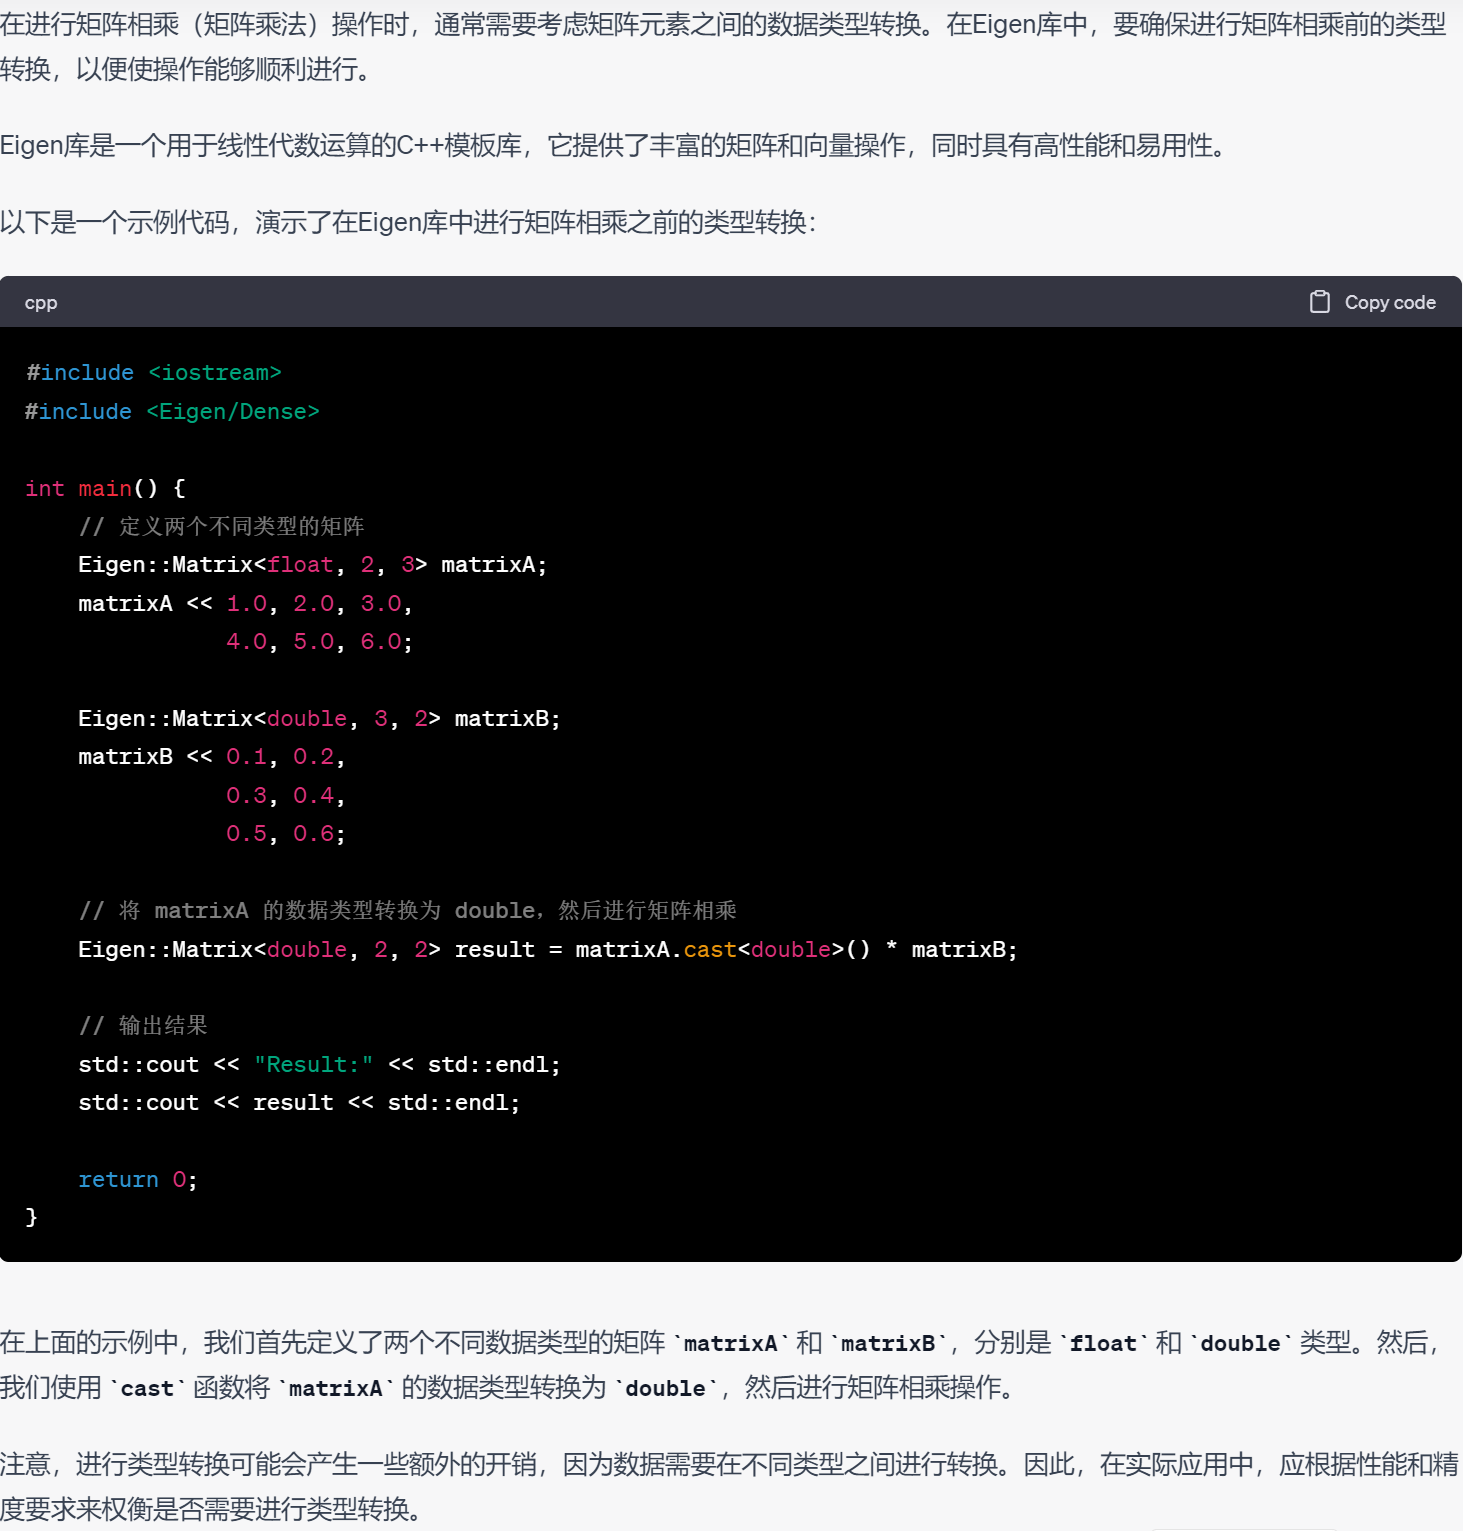Click the closing brace of main
Image resolution: width=1463 pixels, height=1531 pixels.
coord(31,1217)
